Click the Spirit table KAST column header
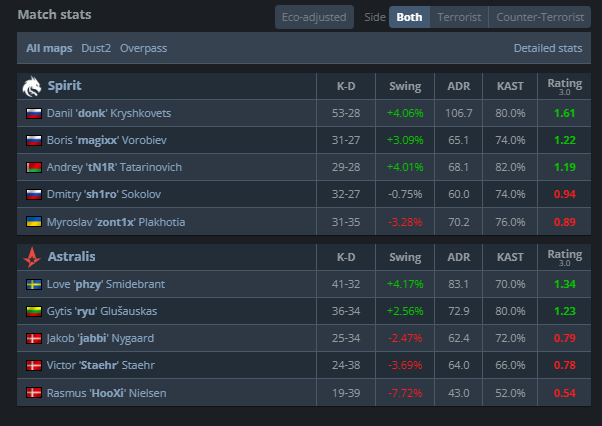602x426 pixels. coord(510,86)
